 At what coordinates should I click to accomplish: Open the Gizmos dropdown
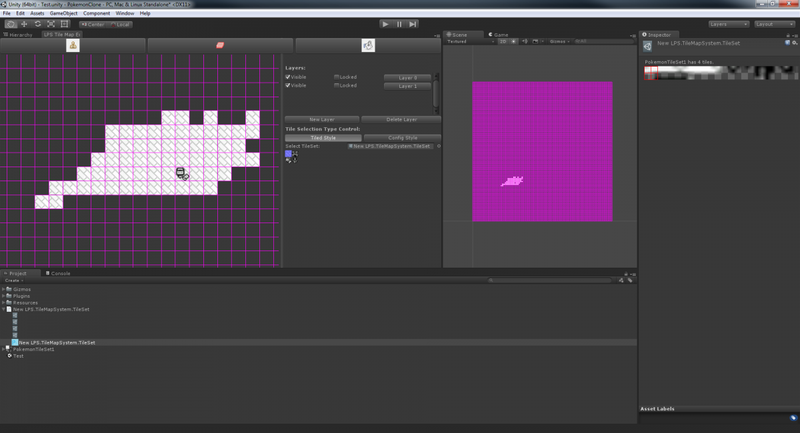[x=559, y=41]
